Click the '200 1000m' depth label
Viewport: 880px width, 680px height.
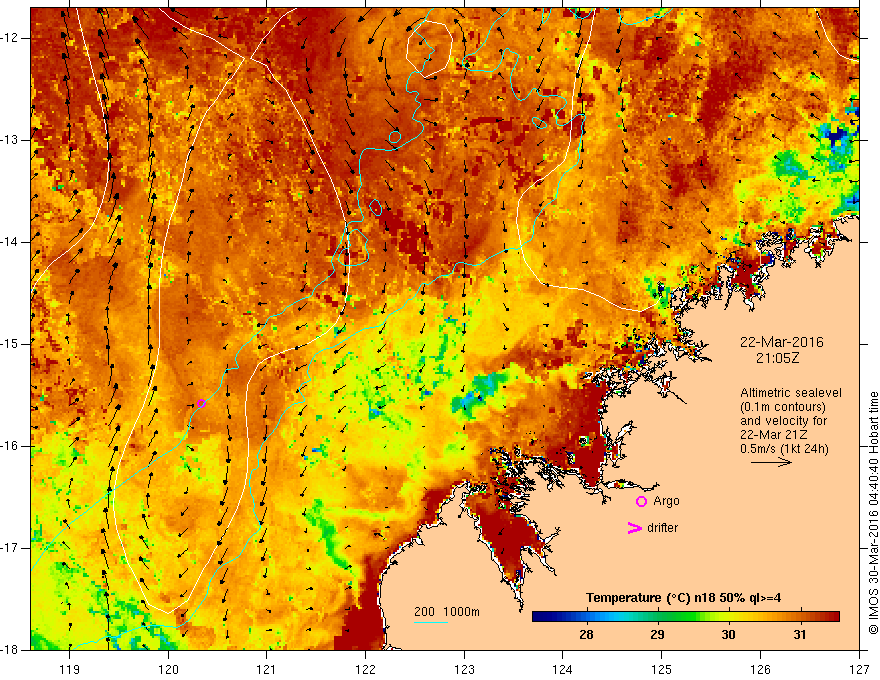tap(447, 612)
